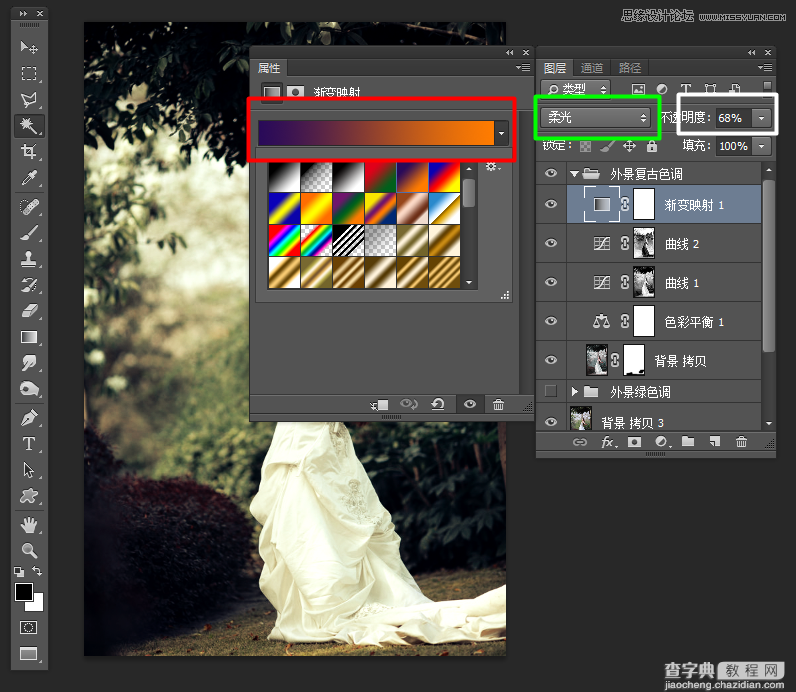Select the Polygonal Lasso tool
796x692 pixels.
point(29,100)
